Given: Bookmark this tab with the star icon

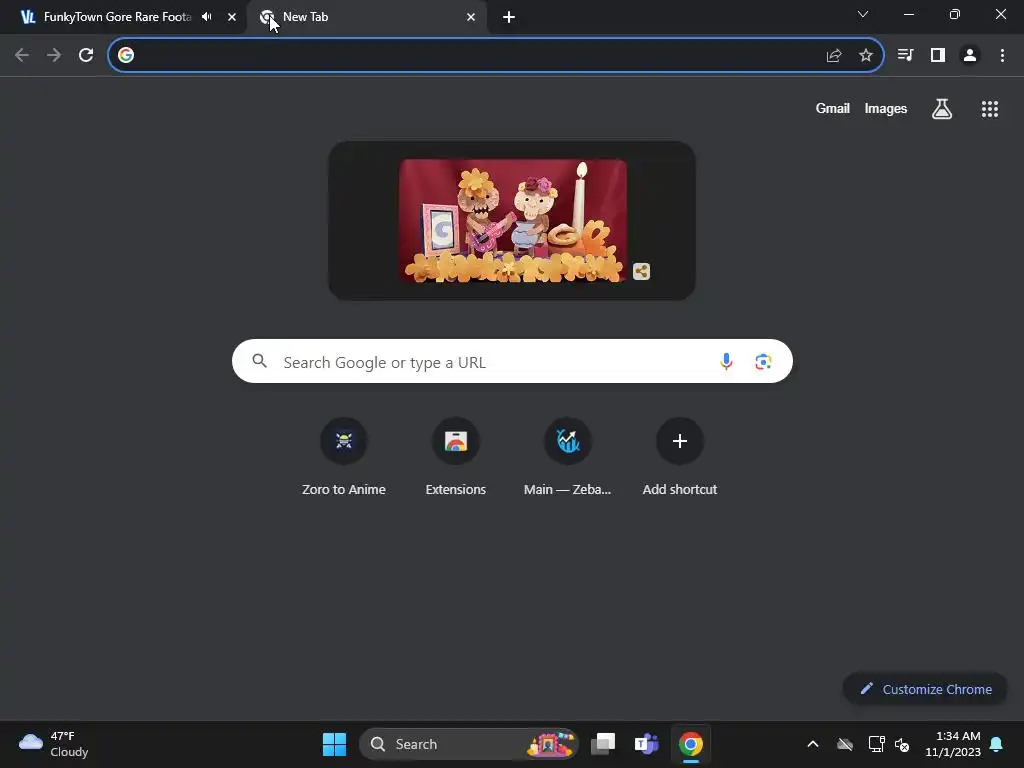Looking at the screenshot, I should [x=866, y=56].
